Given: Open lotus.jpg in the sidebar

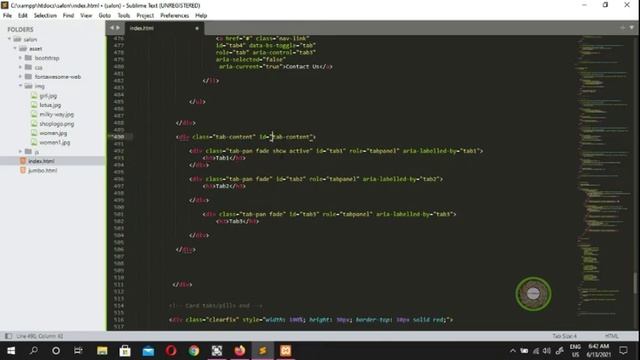Looking at the screenshot, I should (x=50, y=105).
